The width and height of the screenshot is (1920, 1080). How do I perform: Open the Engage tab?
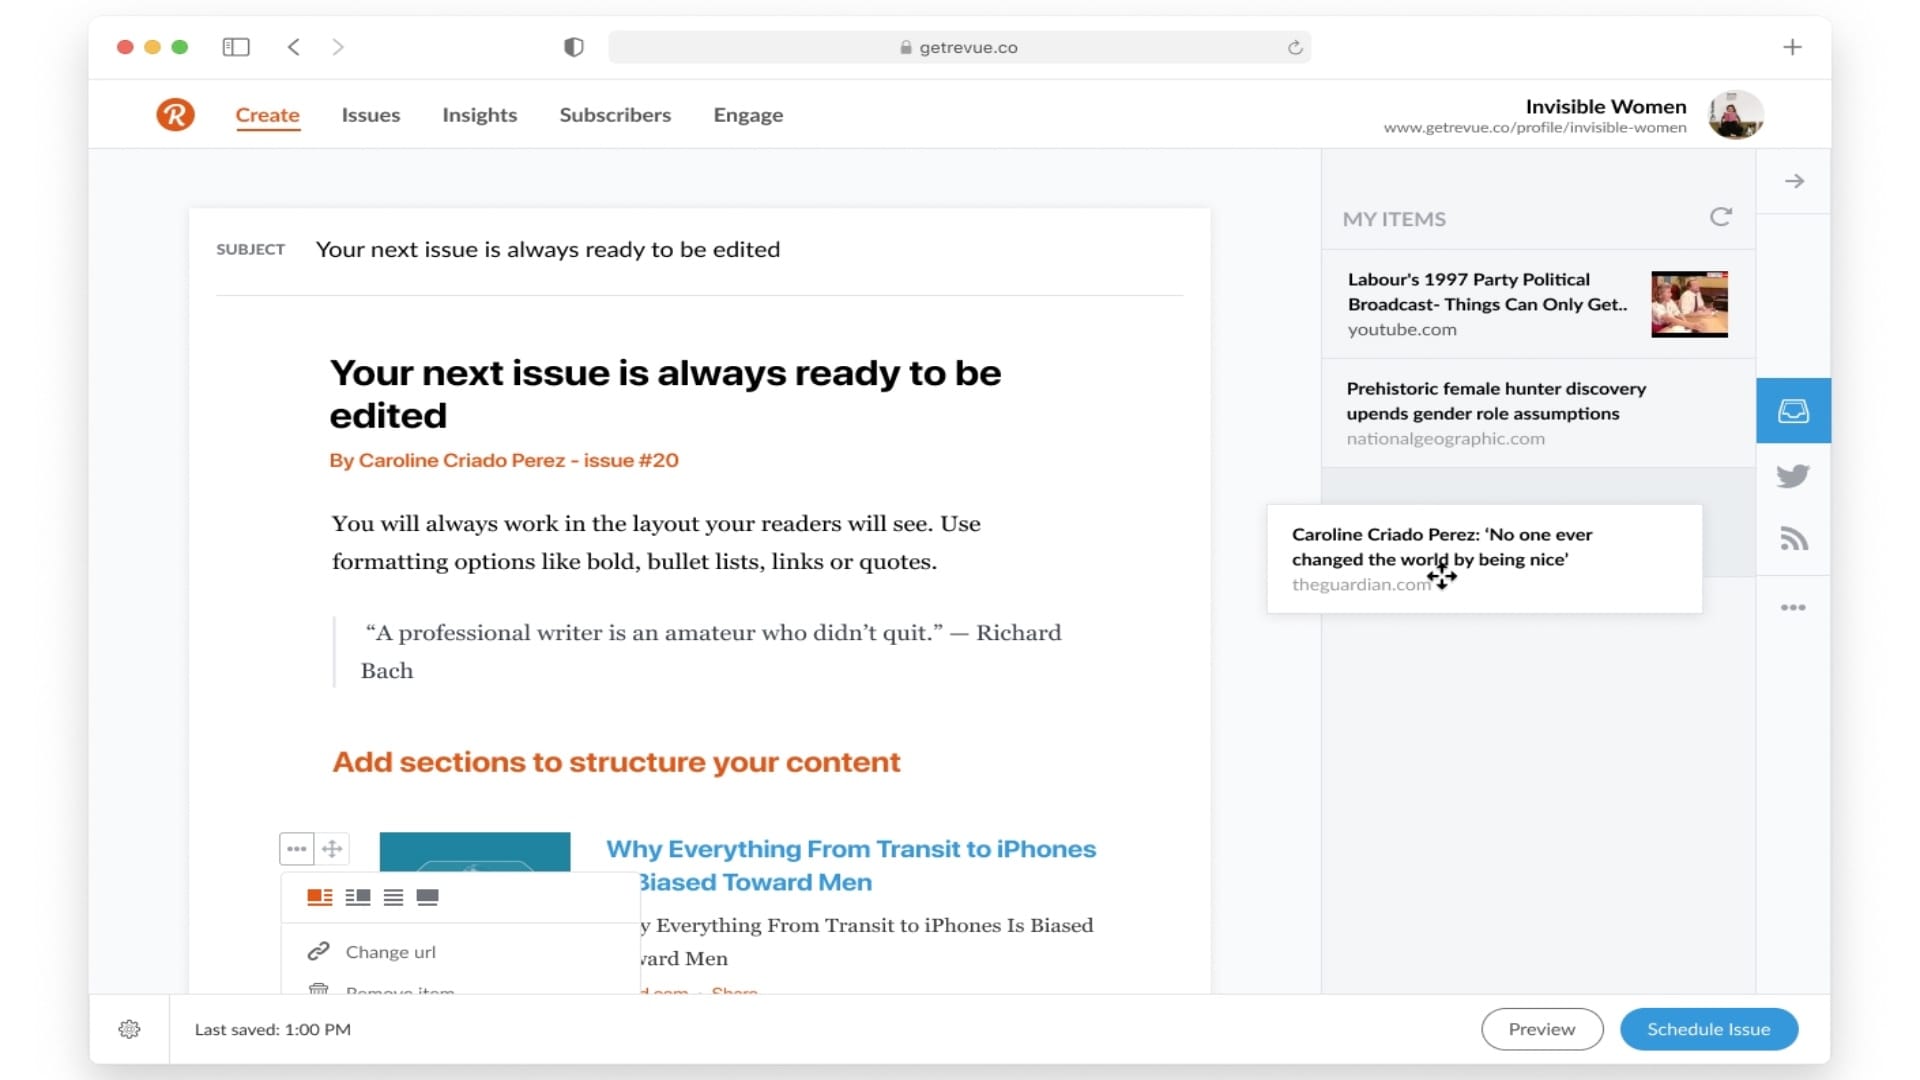click(x=748, y=115)
